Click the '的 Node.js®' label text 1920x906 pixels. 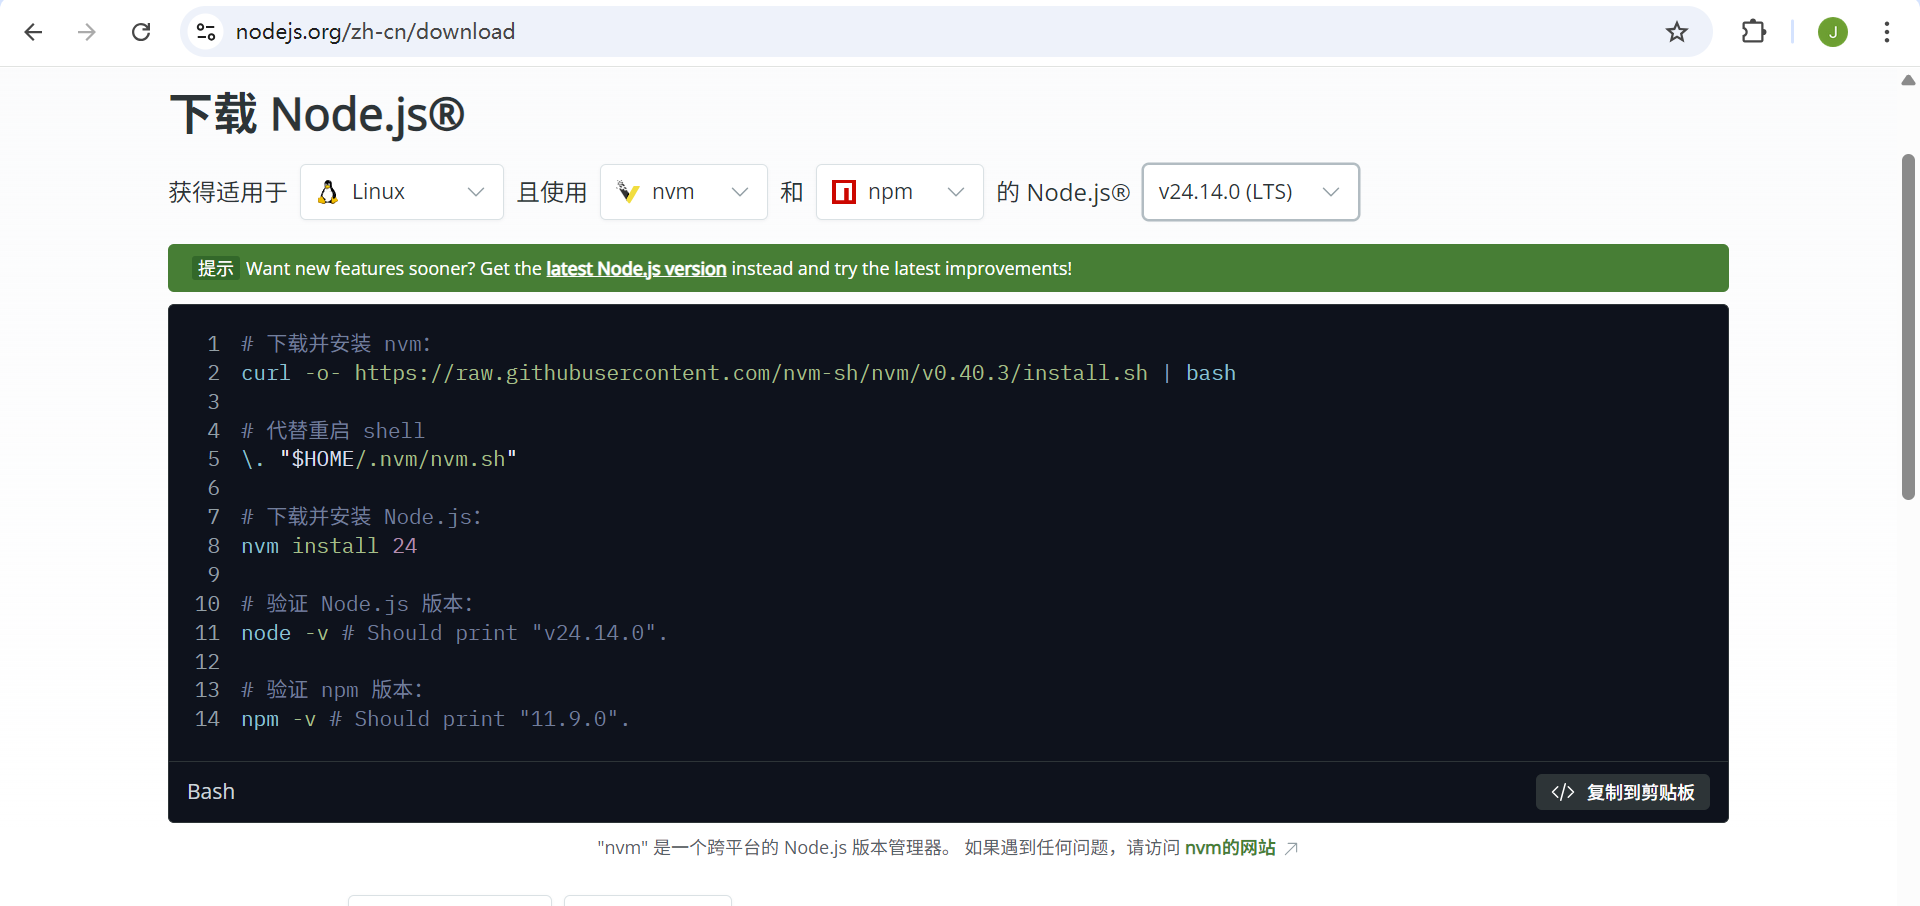click(1063, 192)
